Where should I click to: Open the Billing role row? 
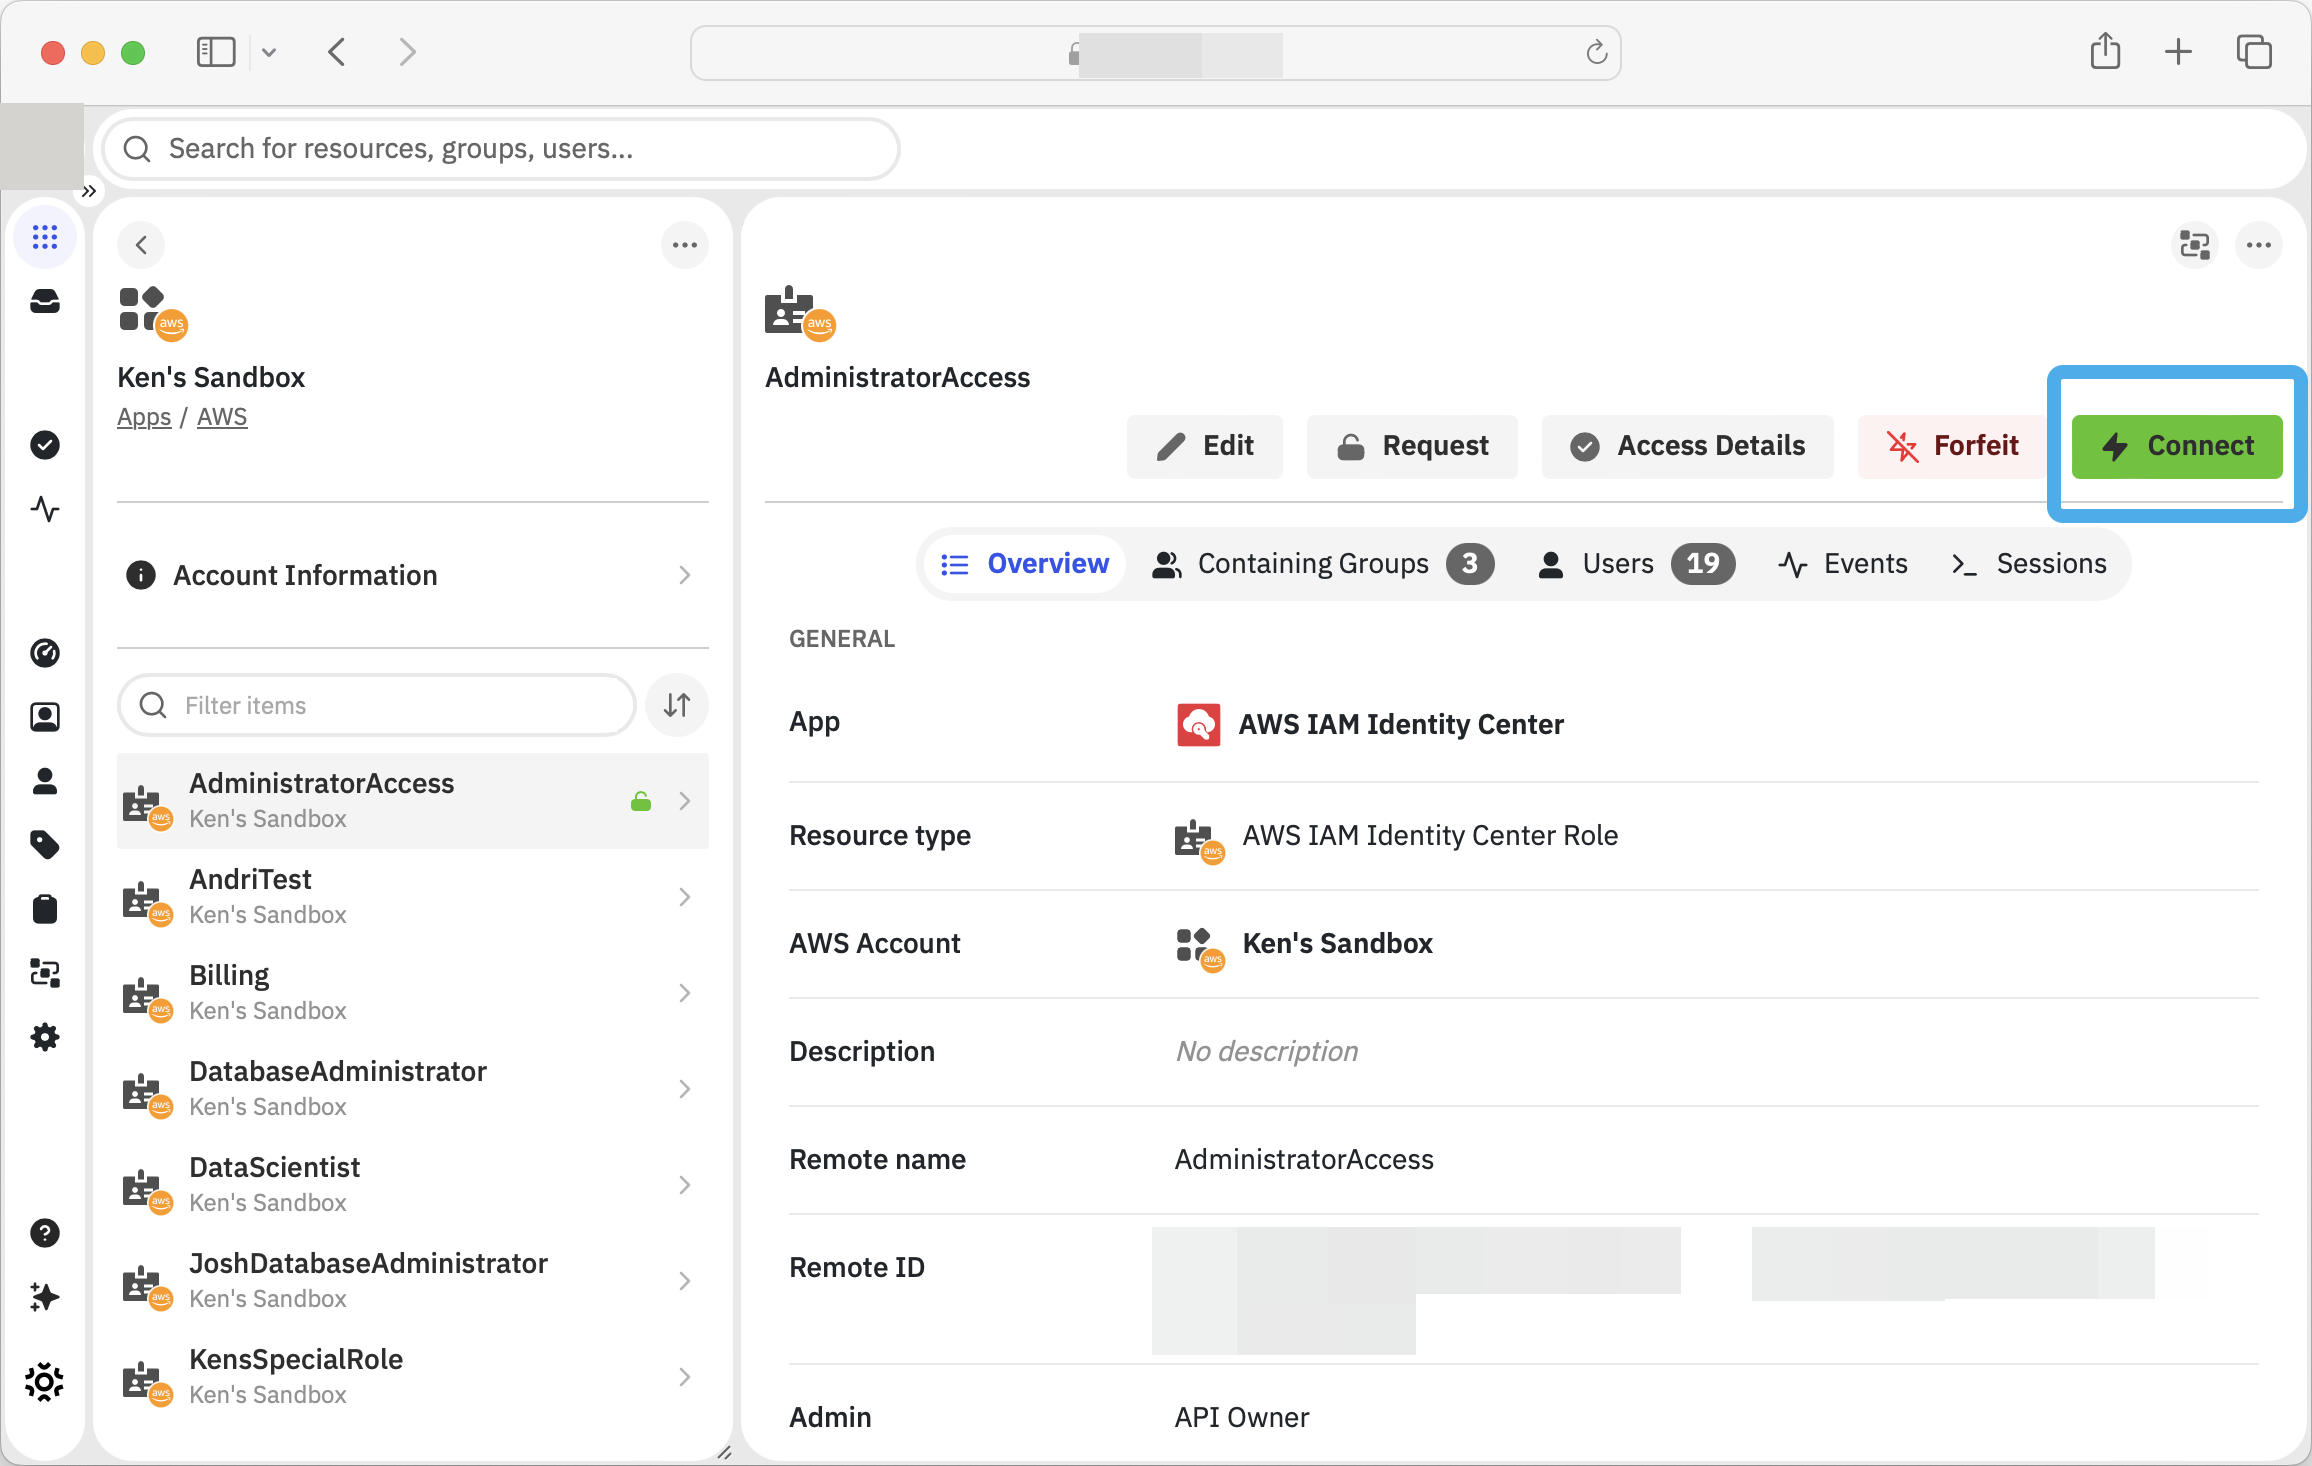(x=413, y=993)
